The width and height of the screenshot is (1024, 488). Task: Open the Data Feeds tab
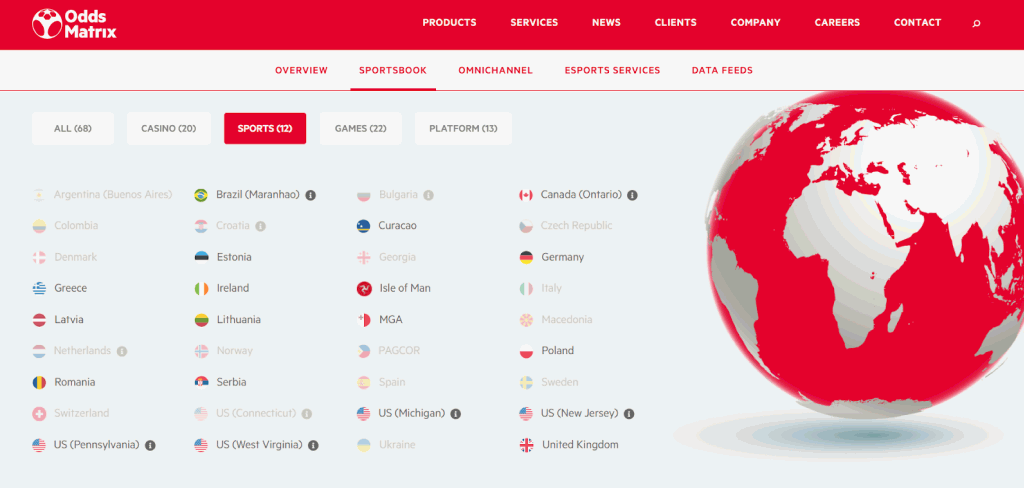click(722, 71)
